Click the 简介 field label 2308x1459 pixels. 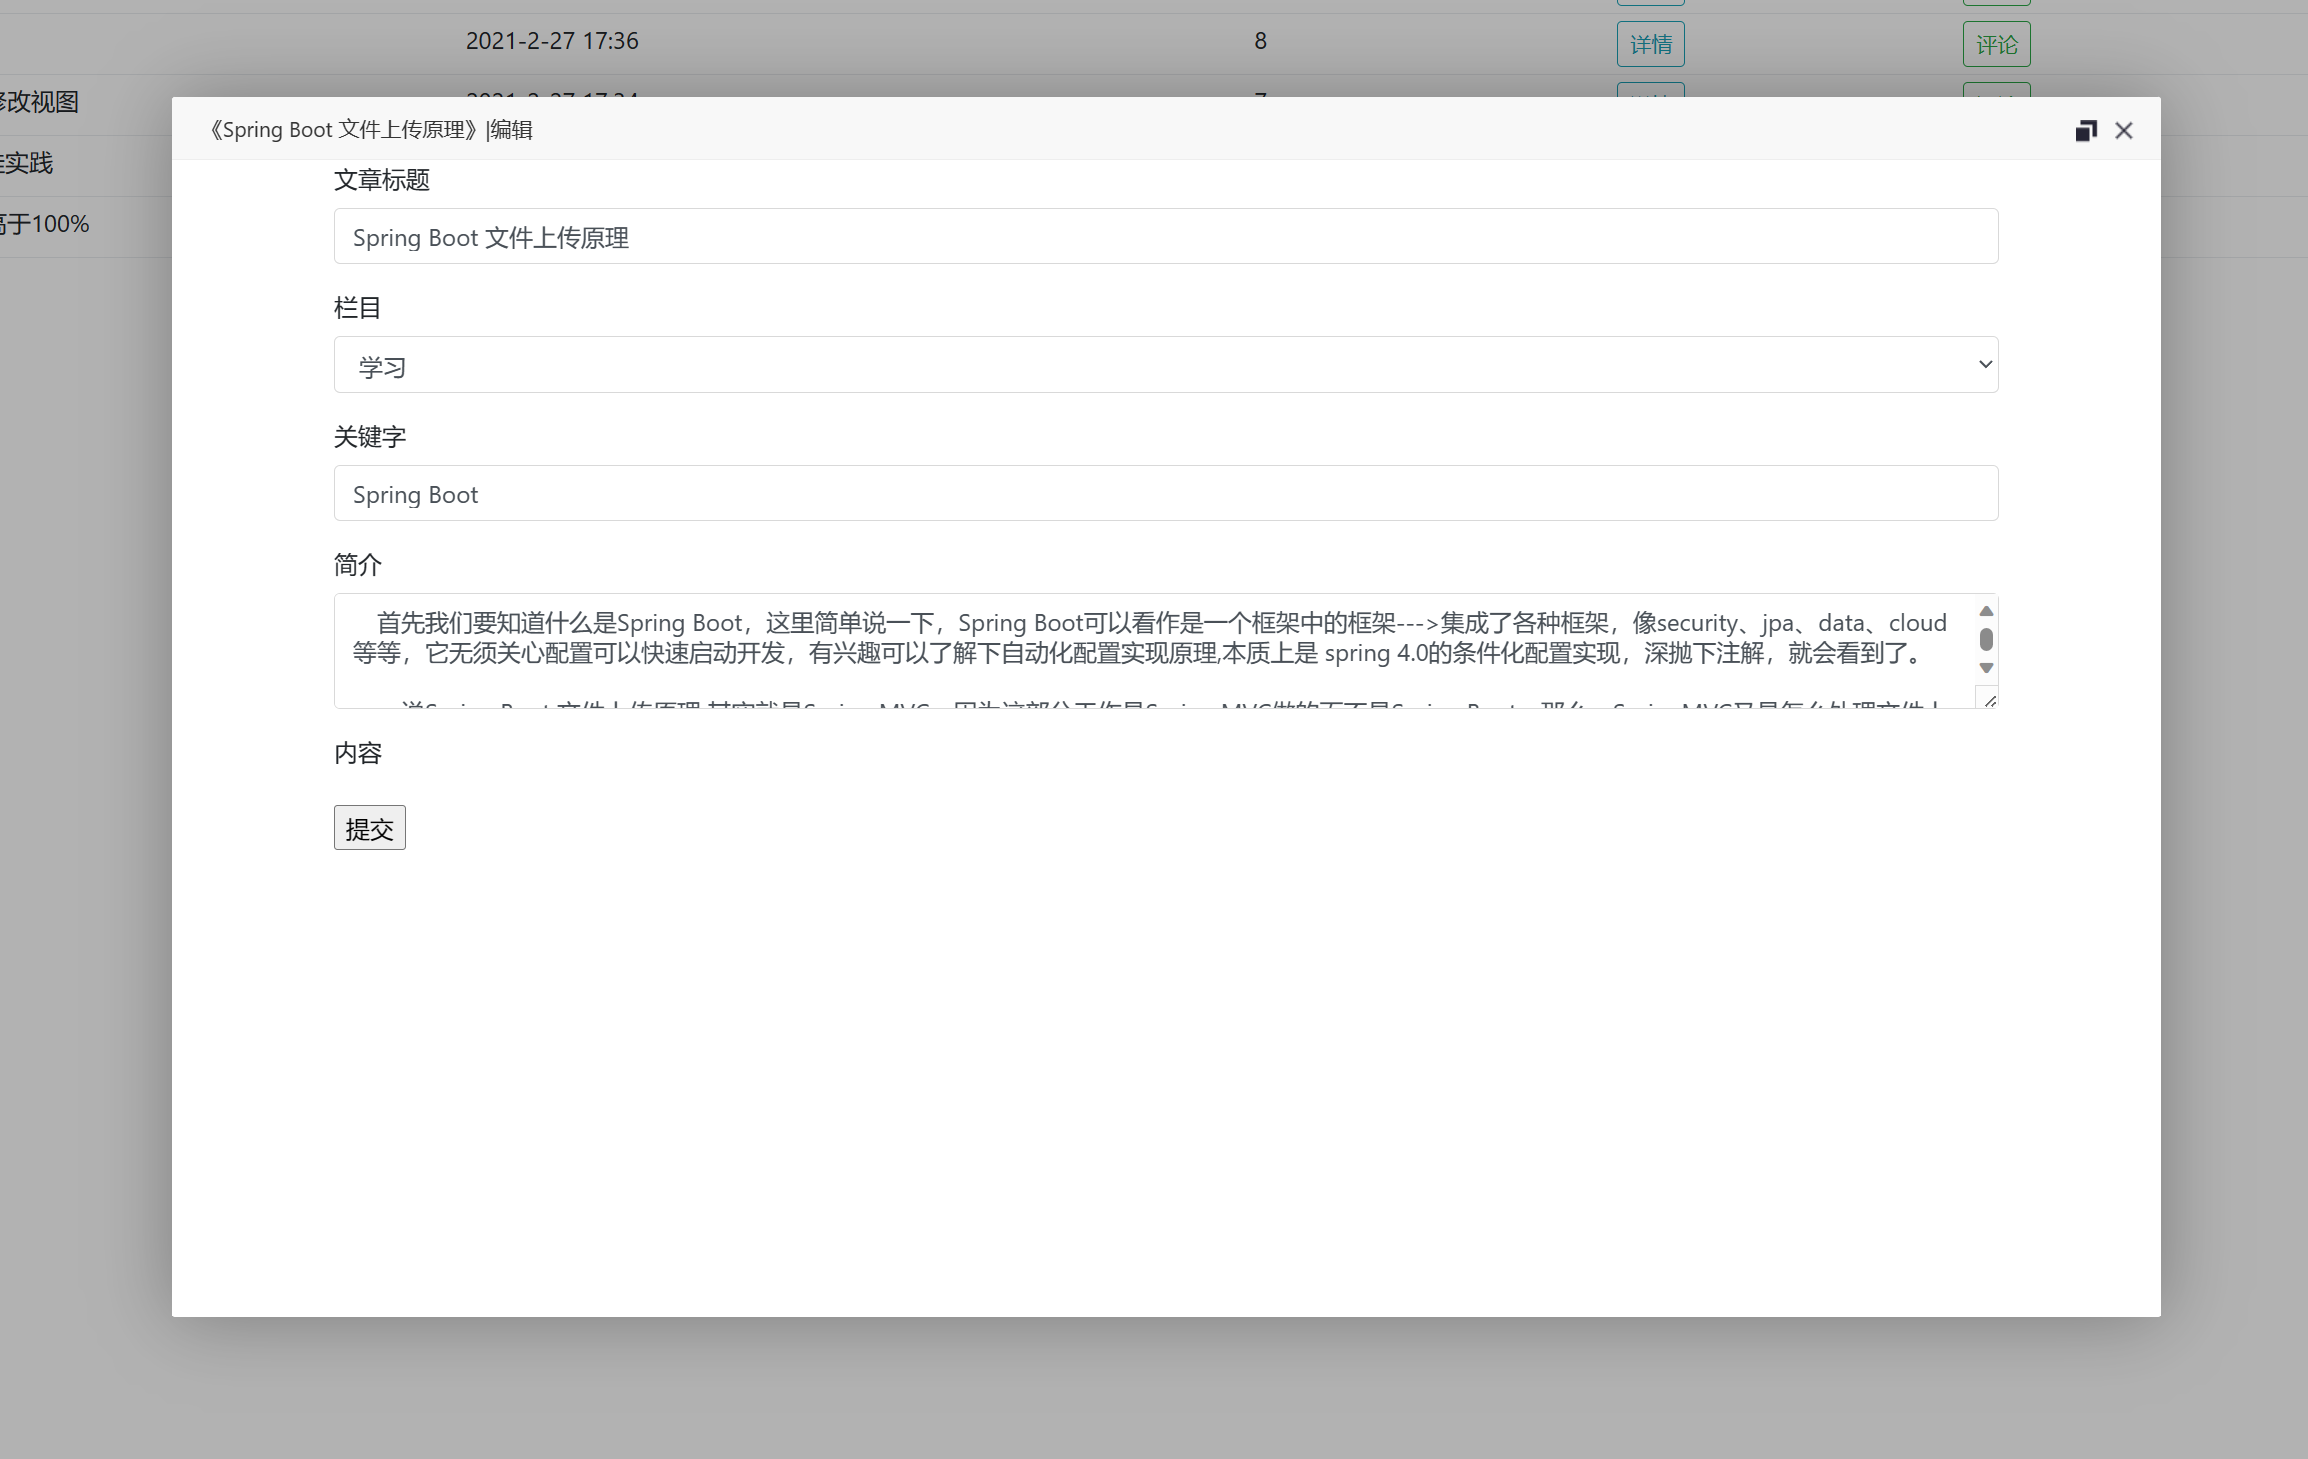click(x=357, y=565)
